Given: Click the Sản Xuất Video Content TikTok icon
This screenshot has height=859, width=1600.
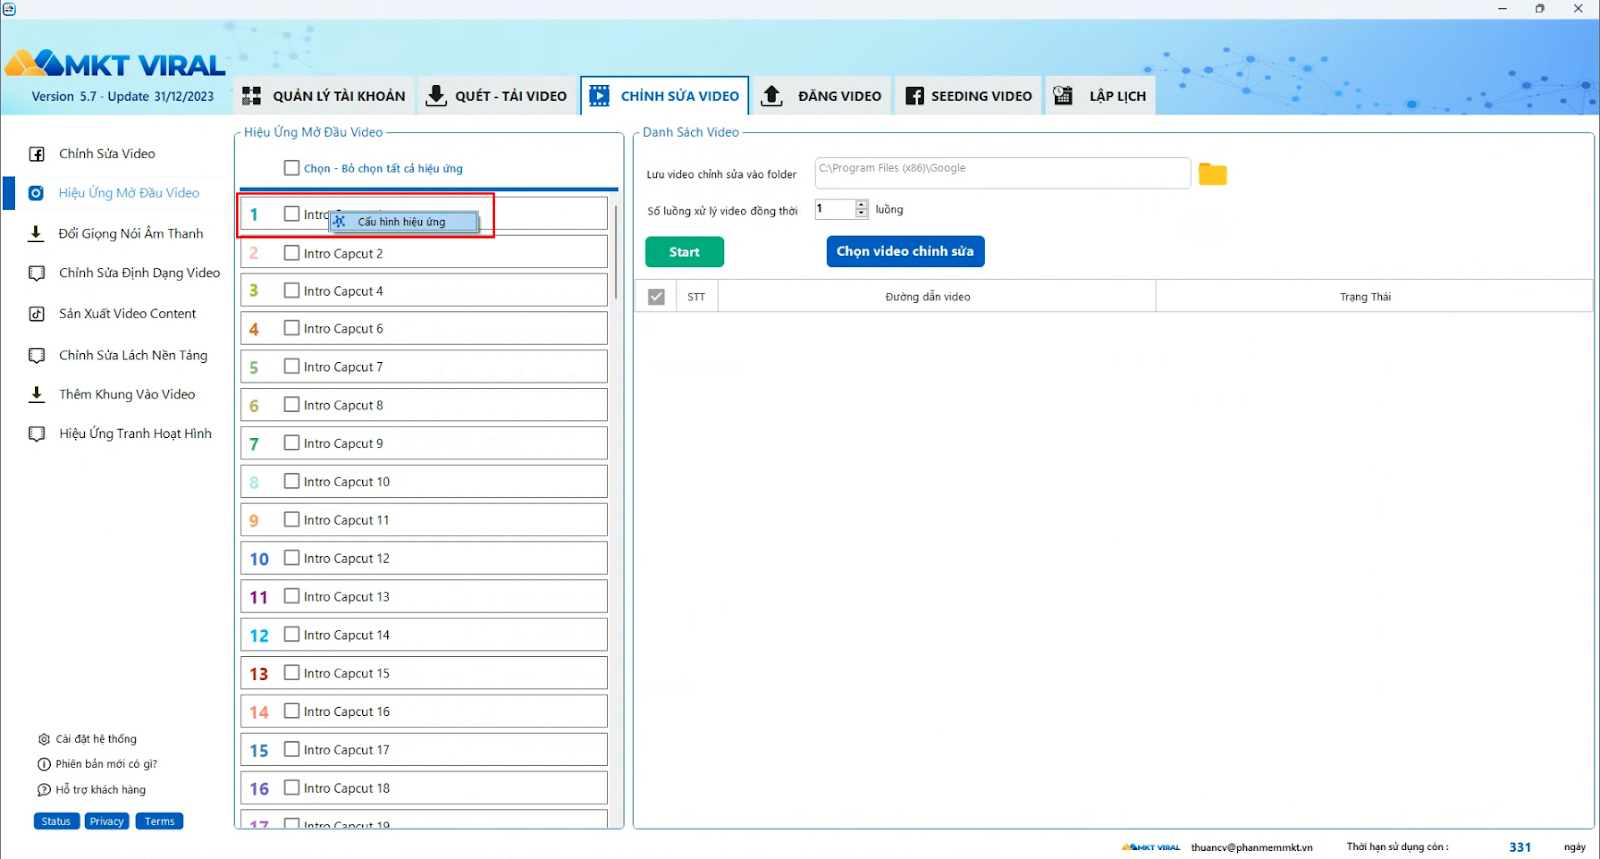Looking at the screenshot, I should [x=37, y=314].
